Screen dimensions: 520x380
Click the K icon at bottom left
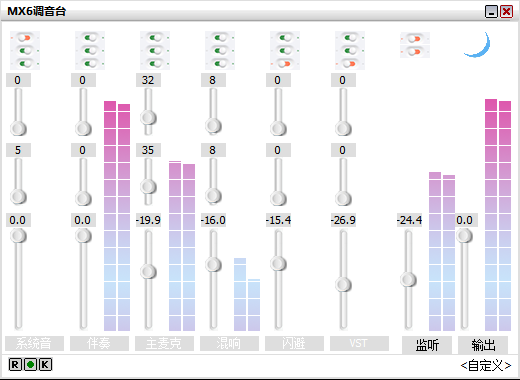click(46, 365)
